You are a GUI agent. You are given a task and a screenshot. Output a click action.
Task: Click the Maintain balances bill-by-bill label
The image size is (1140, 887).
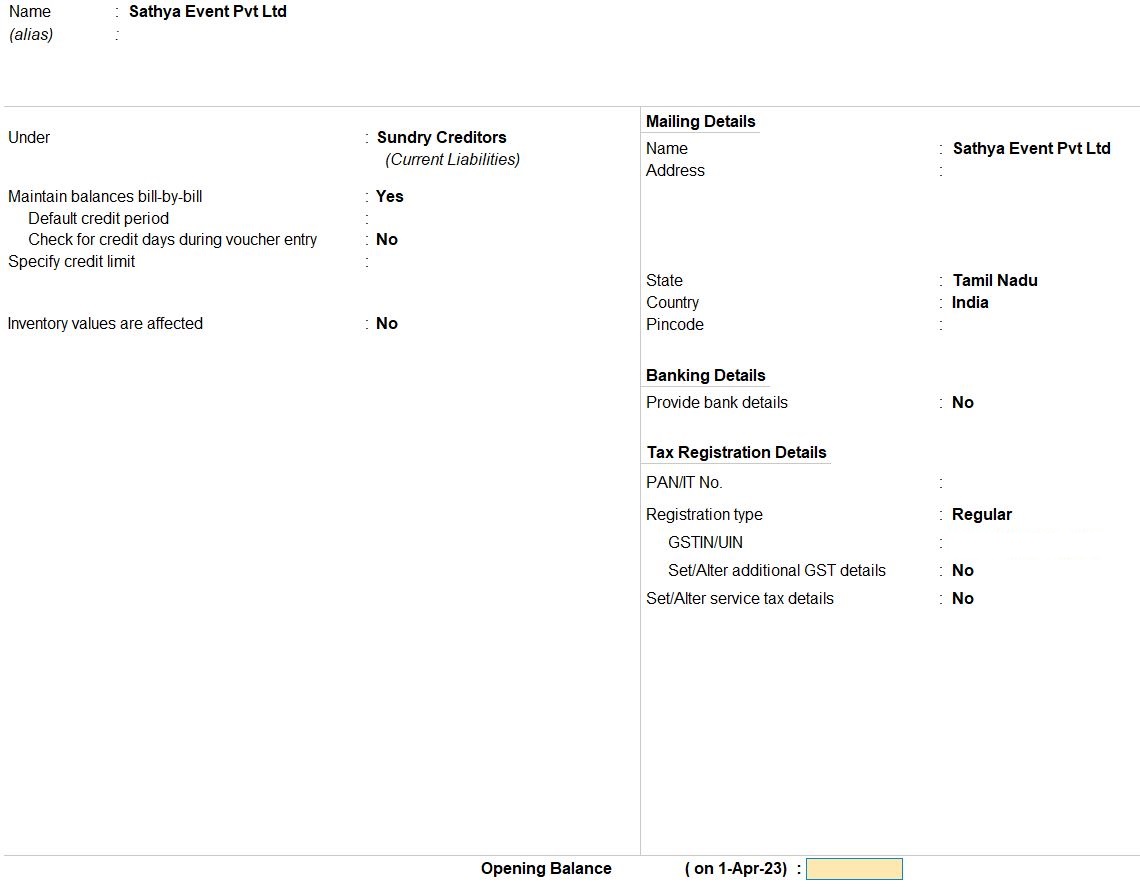105,196
